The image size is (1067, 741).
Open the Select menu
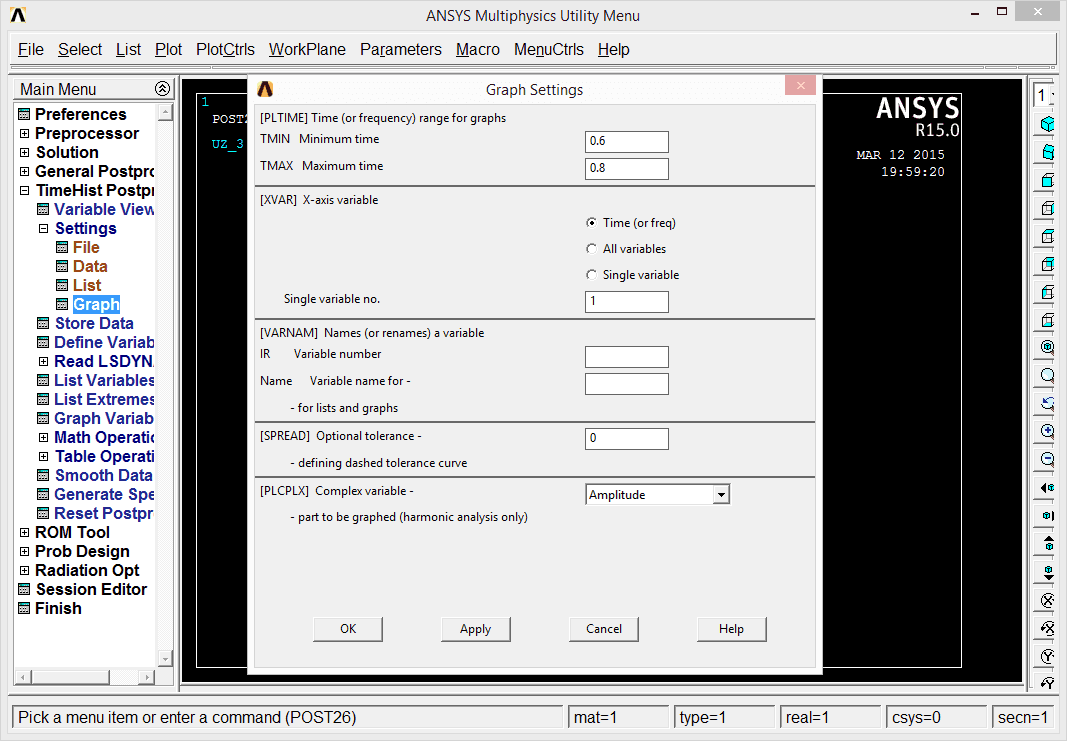[x=80, y=50]
